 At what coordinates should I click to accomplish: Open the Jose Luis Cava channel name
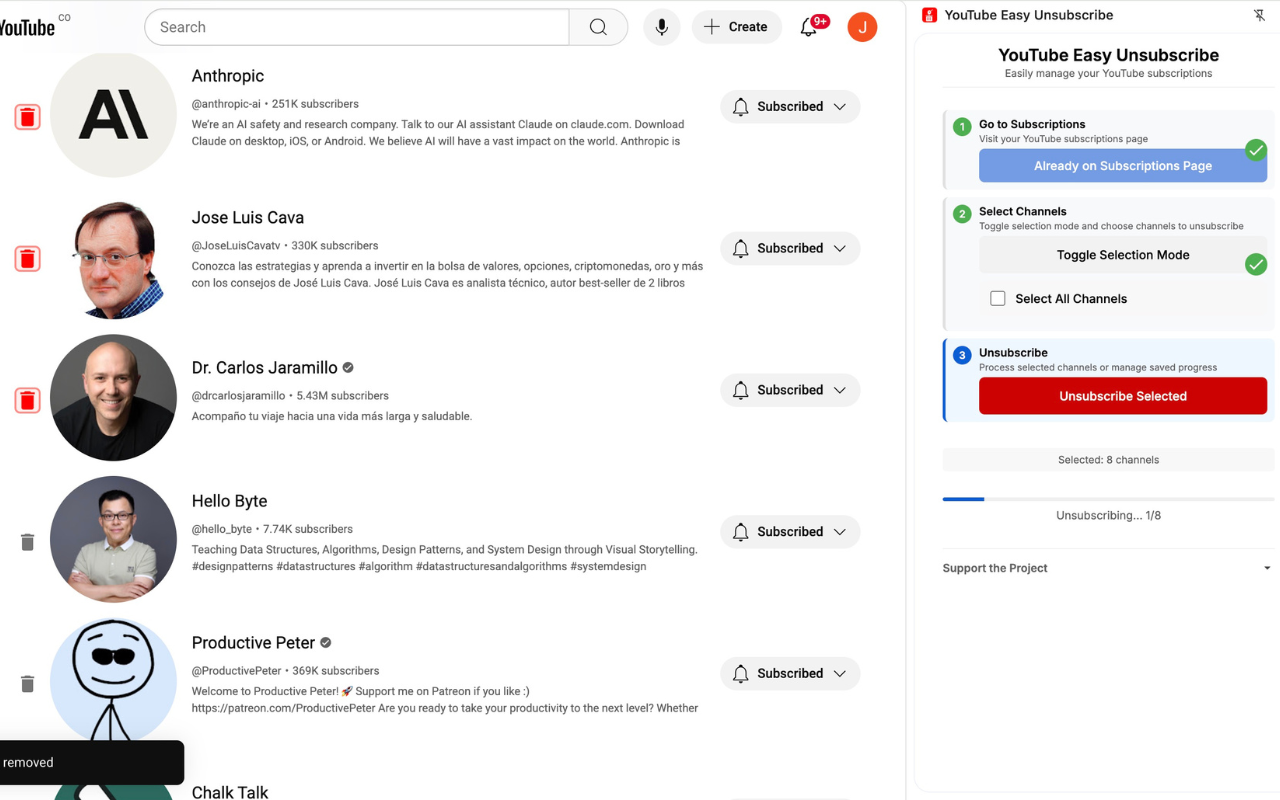click(x=248, y=218)
